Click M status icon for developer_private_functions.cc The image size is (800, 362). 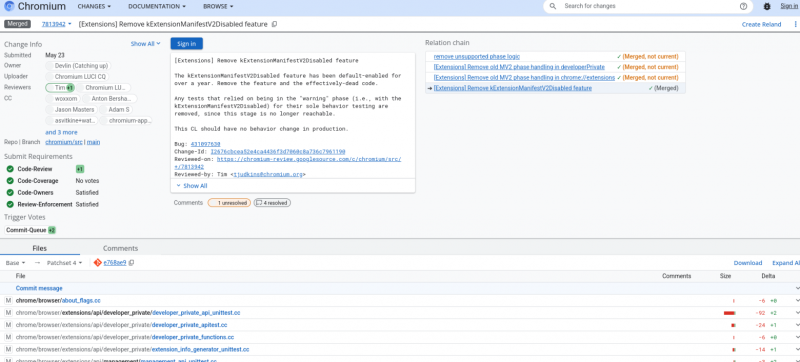pyautogui.click(x=8, y=337)
